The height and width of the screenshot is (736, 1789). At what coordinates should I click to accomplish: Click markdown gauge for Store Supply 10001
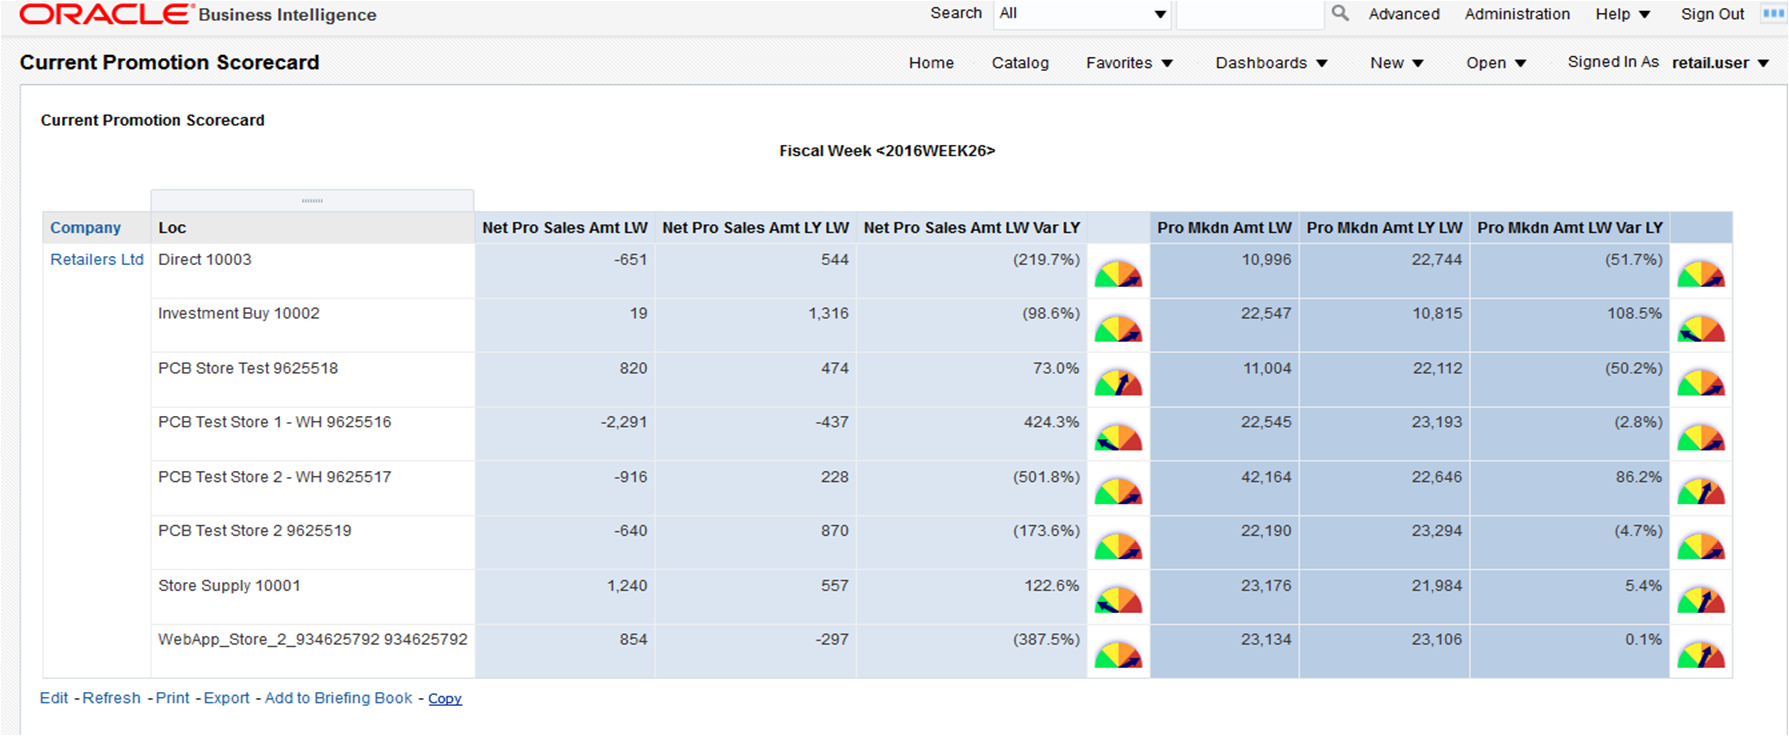coord(1701,600)
